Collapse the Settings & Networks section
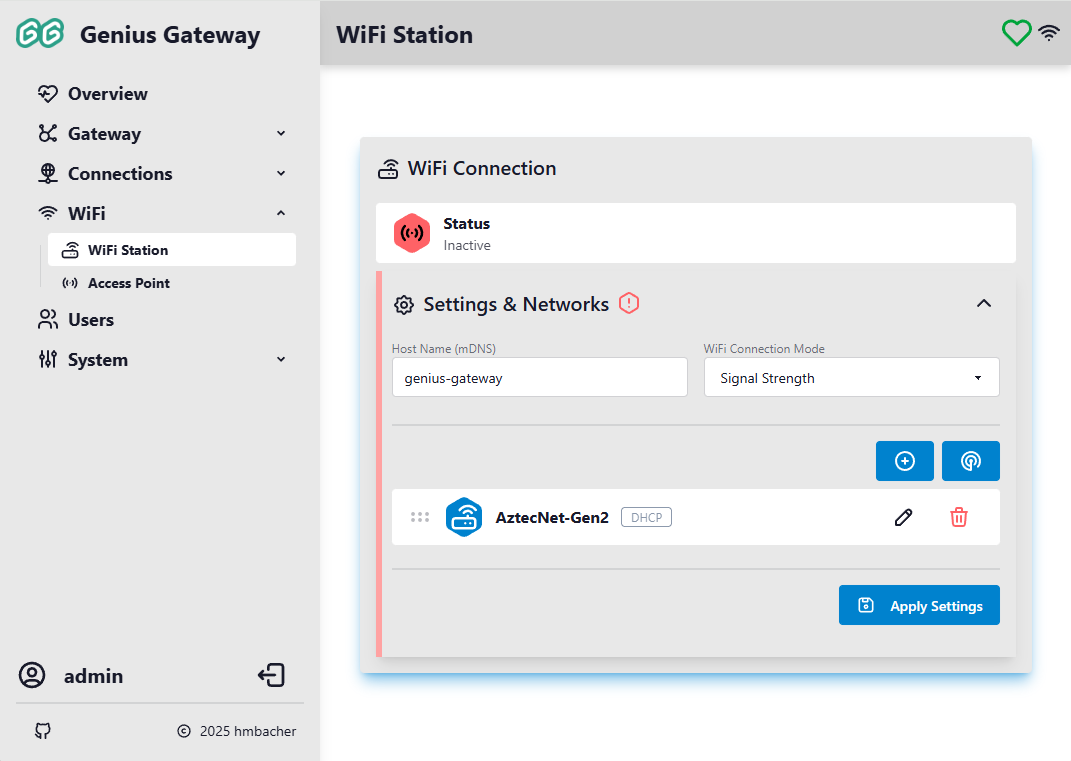This screenshot has width=1071, height=761. click(x=983, y=304)
